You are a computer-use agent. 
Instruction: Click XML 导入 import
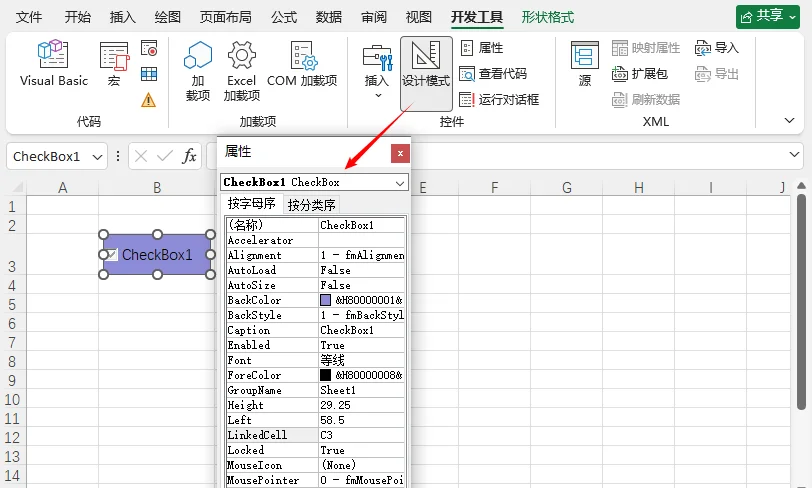coord(717,48)
